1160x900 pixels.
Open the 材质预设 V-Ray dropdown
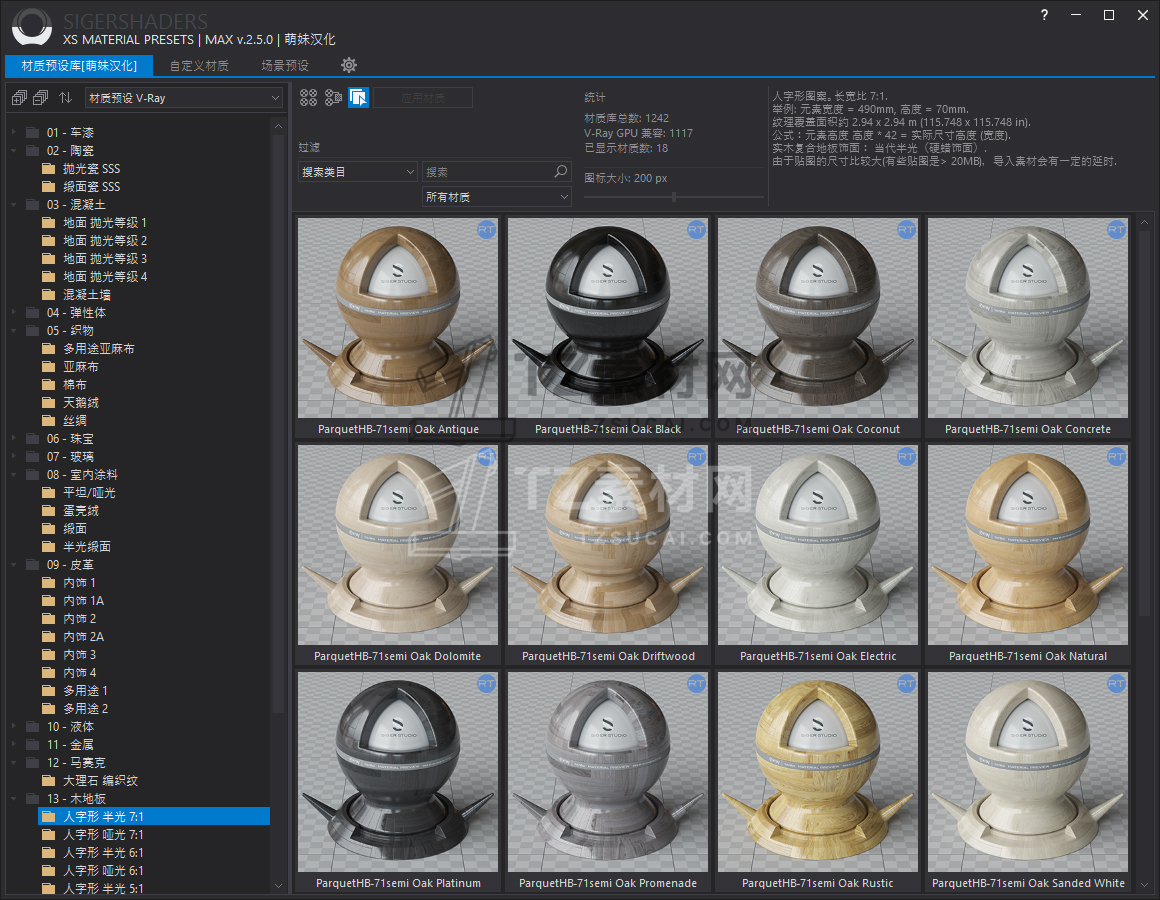point(183,98)
